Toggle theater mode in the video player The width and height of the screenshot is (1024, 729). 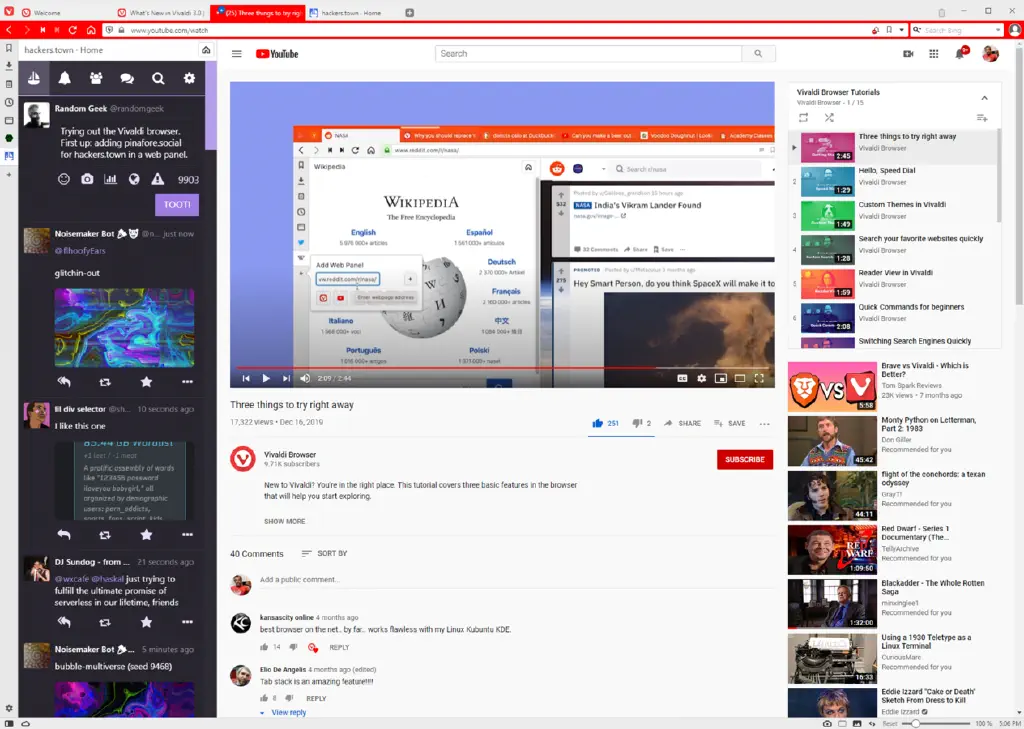[738, 378]
